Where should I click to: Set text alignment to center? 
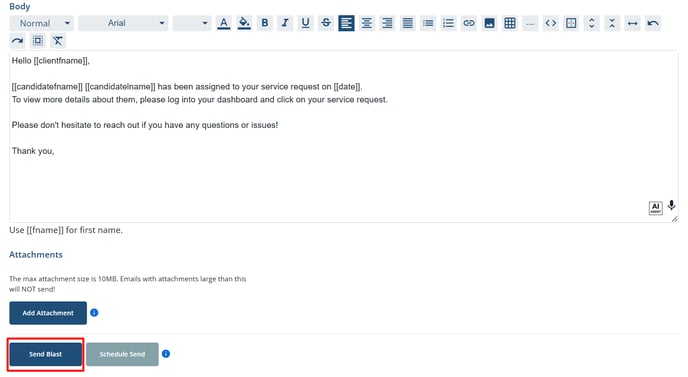click(367, 23)
